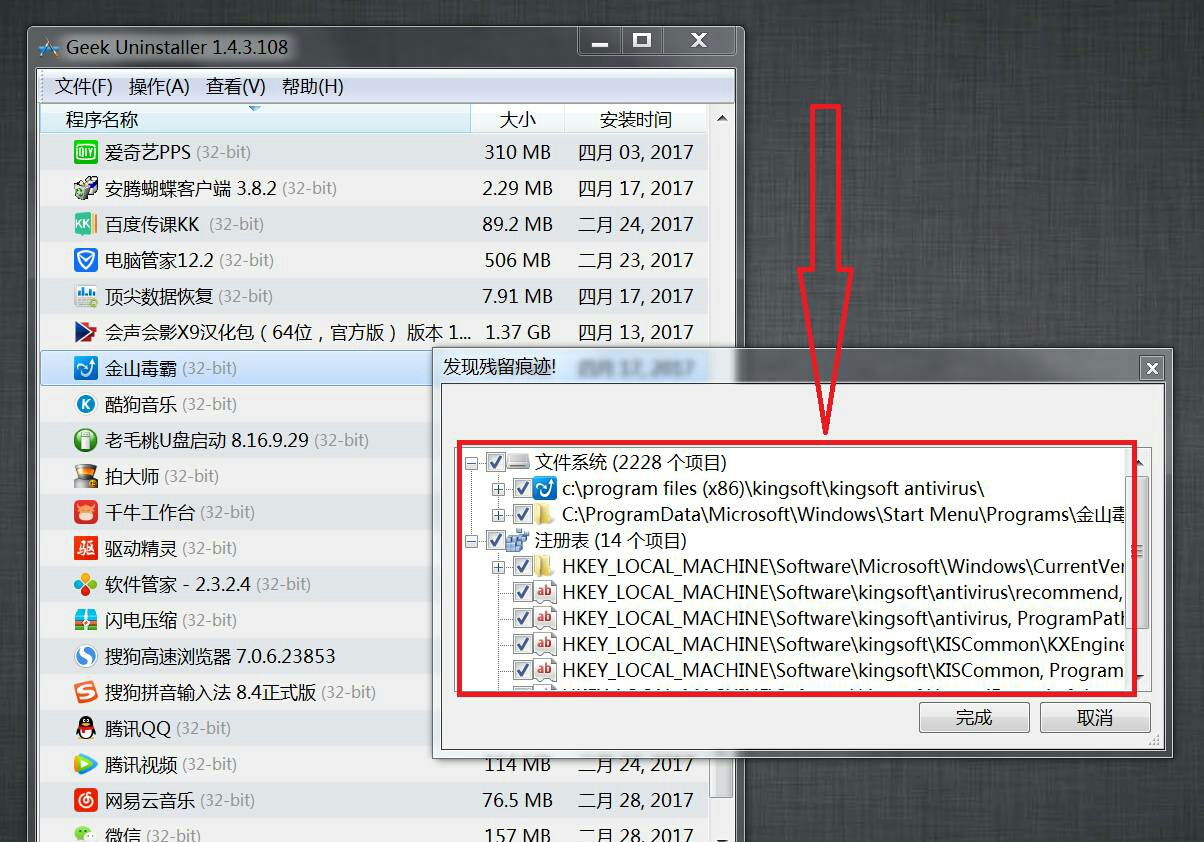Screen dimensions: 1204x842
Task: Click the 腾讯视频 program icon
Action: click(x=86, y=764)
